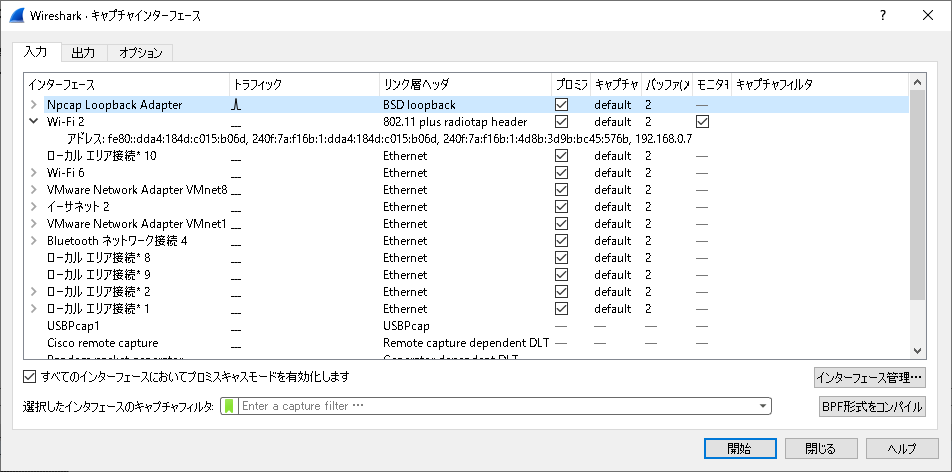This screenshot has height=472, width=952.
Task: Toggle promiscuous checkbox for VMware Network Adapter VMnet8
Action: pyautogui.click(x=562, y=190)
